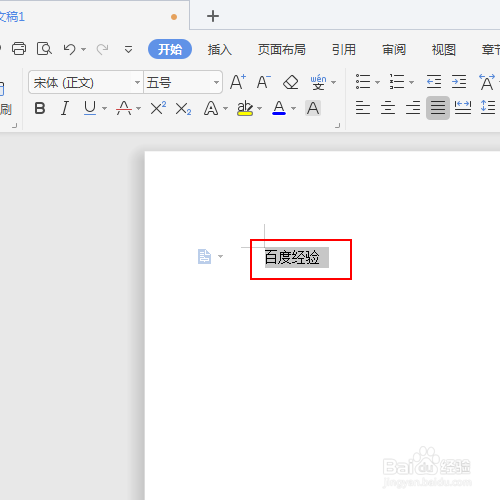Open the 视图 tab
500x500 pixels.
(x=444, y=50)
